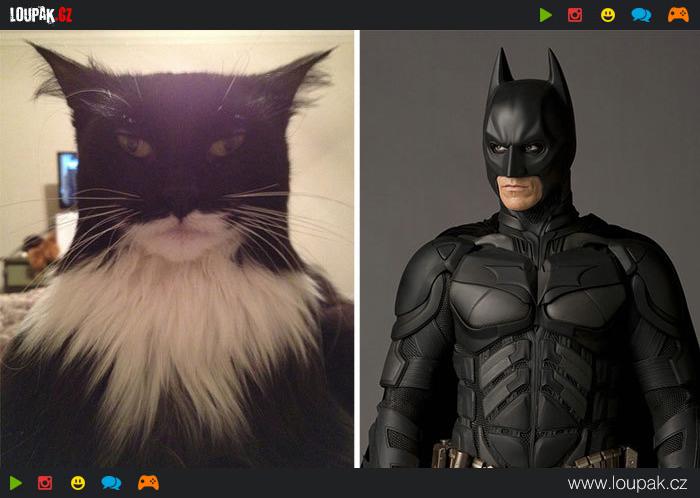700x498 pixels.
Task: Click the yellow smiley icon in the top bar
Action: tap(607, 15)
